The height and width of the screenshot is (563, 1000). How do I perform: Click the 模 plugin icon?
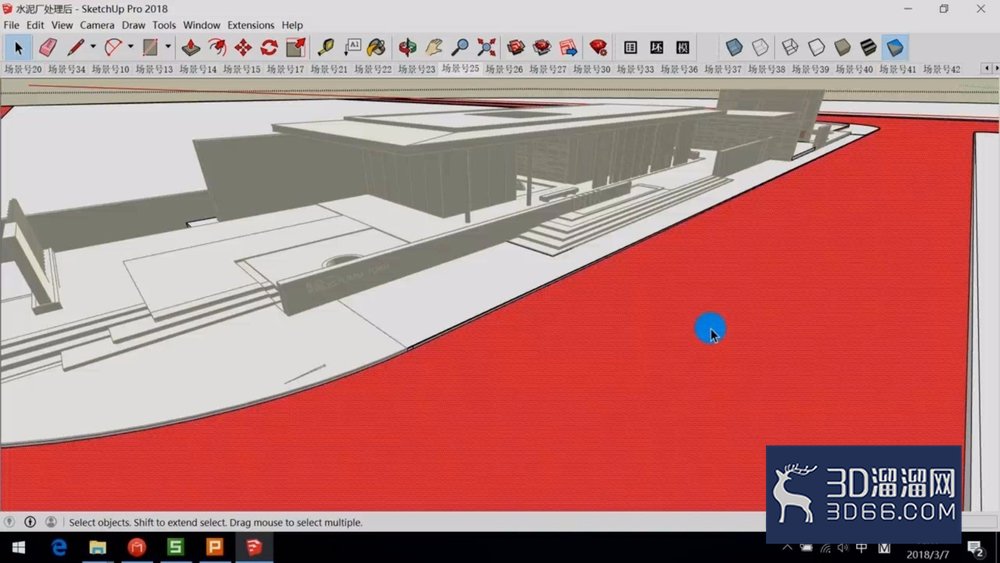click(682, 47)
